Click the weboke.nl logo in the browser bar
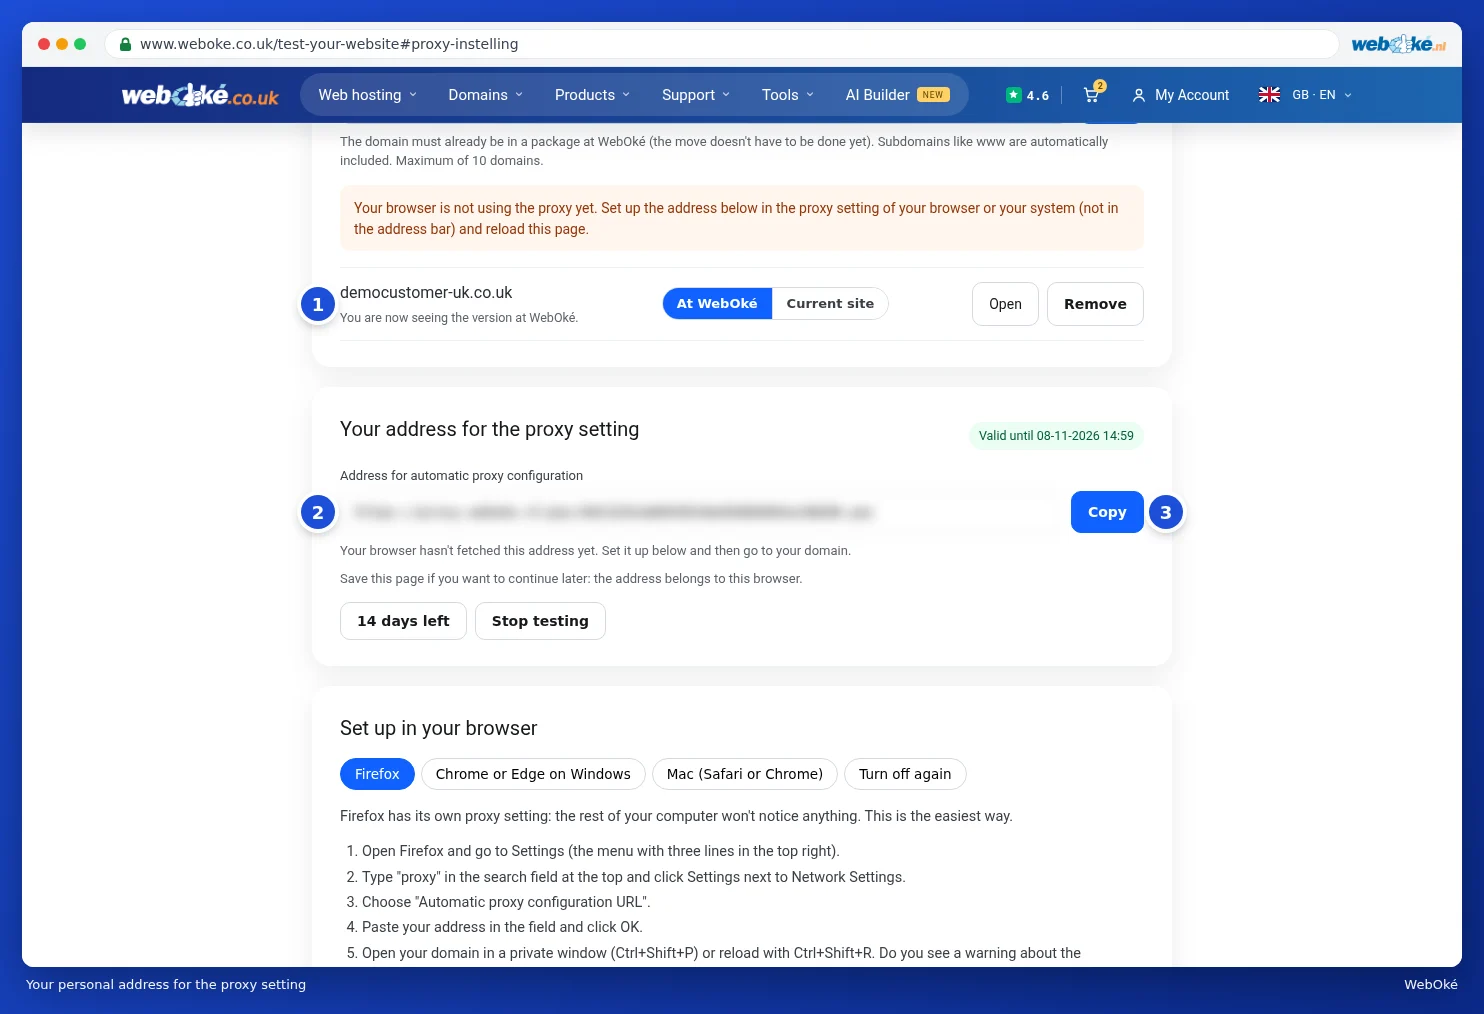The image size is (1484, 1014). [1398, 44]
